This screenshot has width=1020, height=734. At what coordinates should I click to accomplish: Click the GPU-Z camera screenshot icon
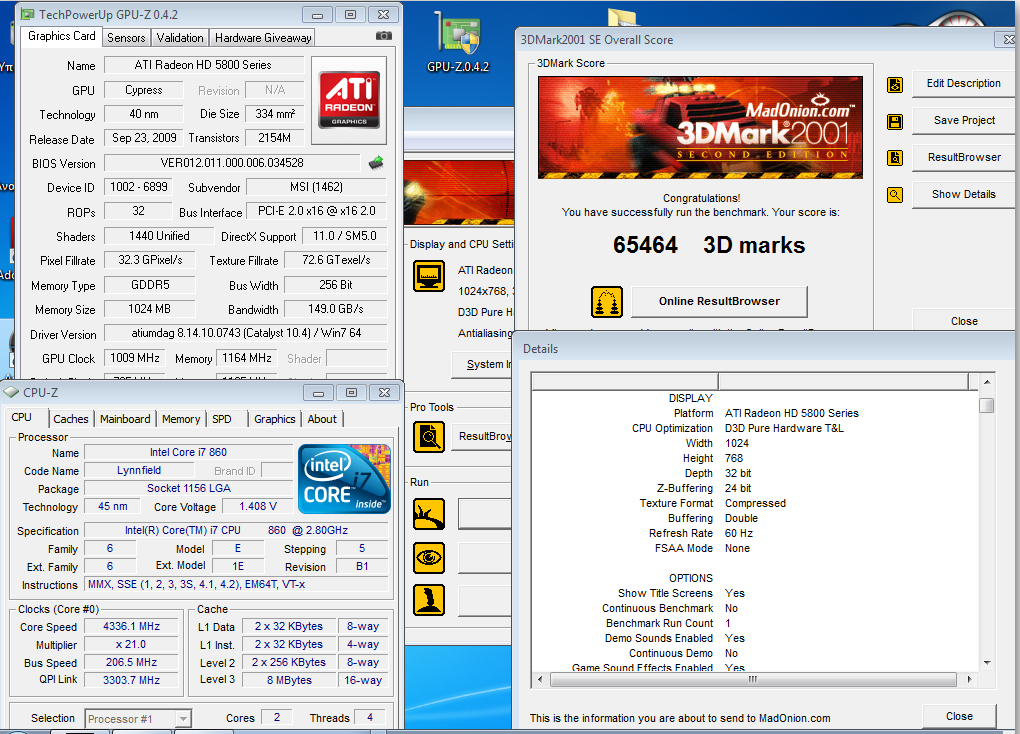(384, 36)
